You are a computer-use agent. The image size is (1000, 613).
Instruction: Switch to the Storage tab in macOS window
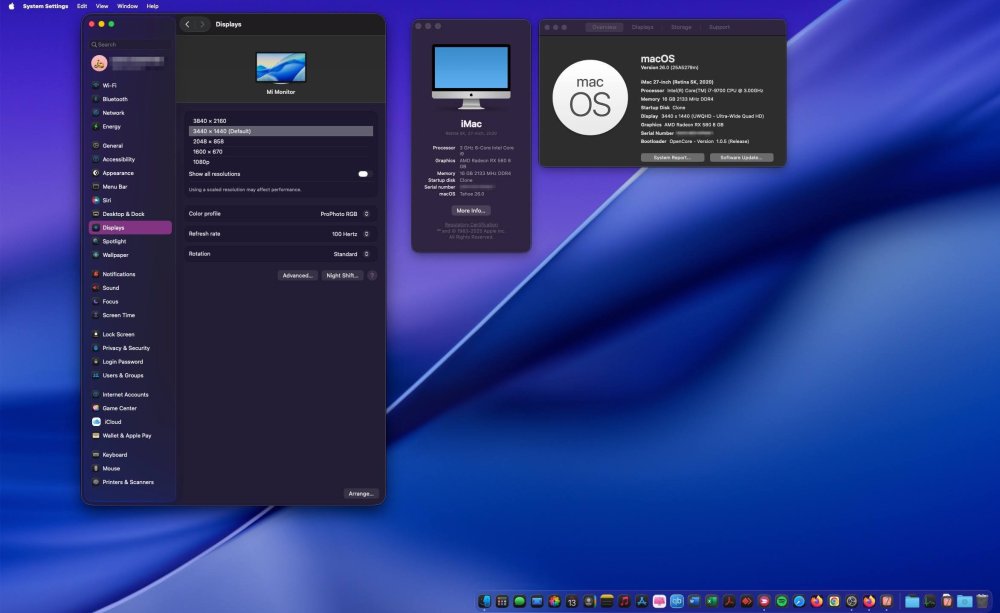[681, 27]
